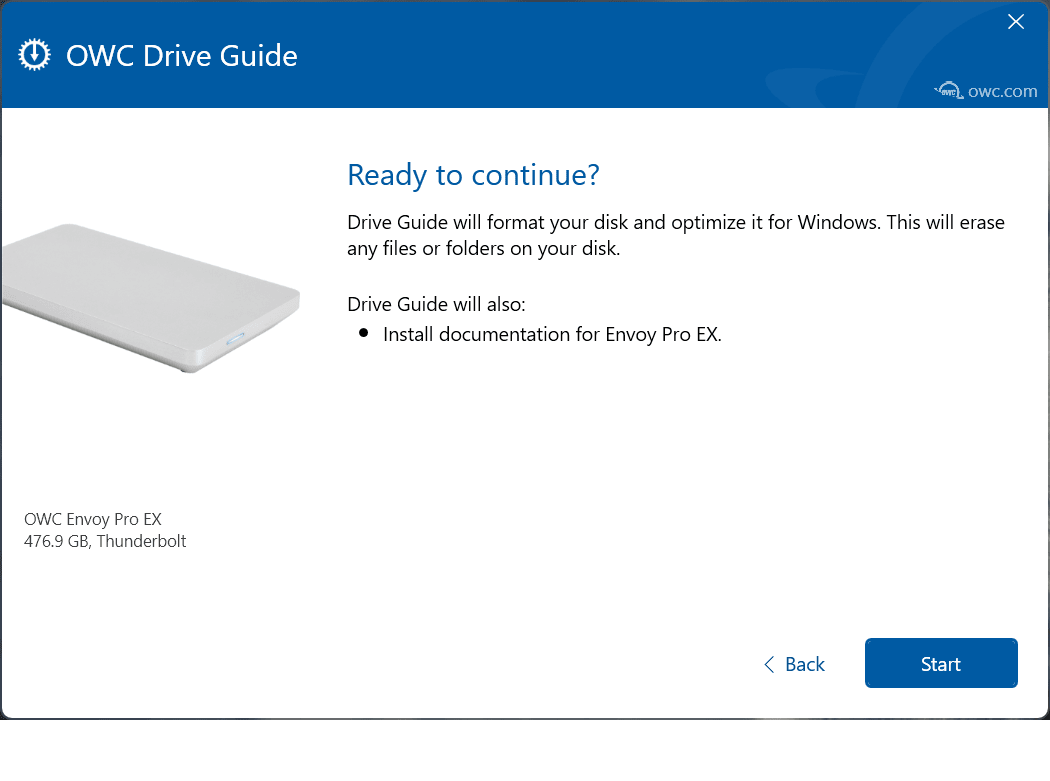Click the Ready to continue heading
The width and height of the screenshot is (1050, 781).
pos(473,175)
